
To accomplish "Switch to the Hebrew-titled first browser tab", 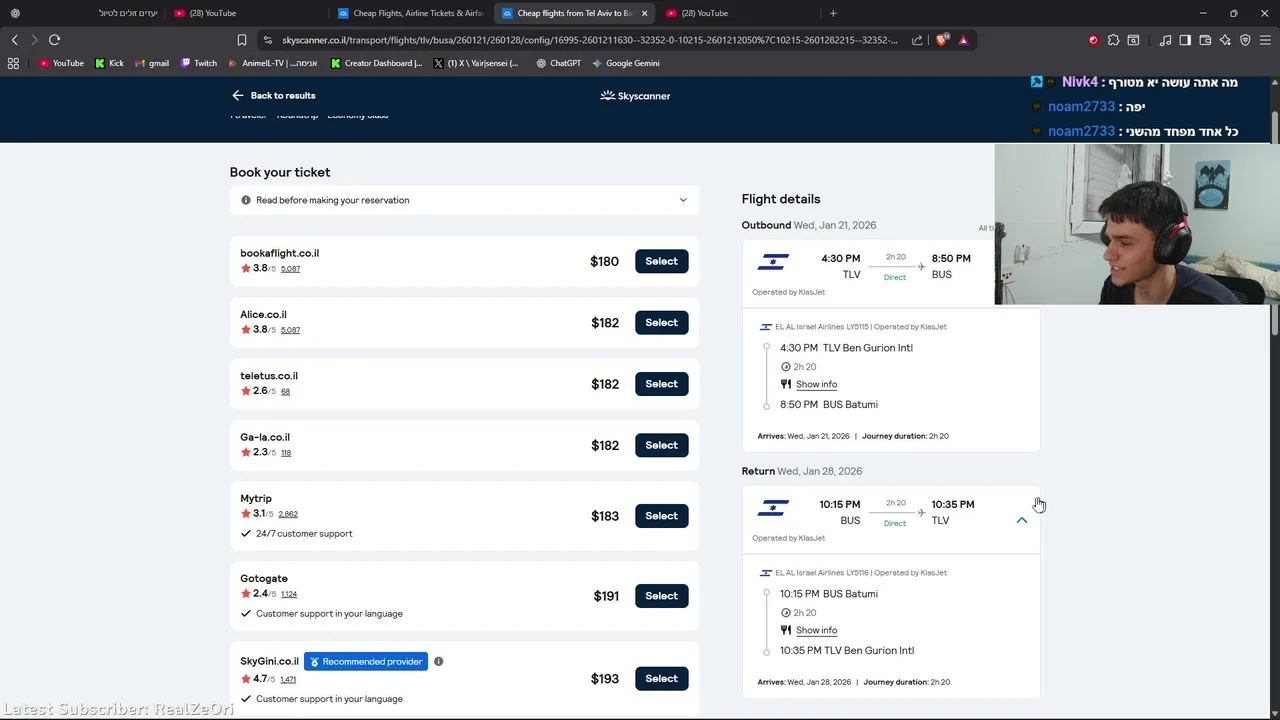I will coord(84,13).
